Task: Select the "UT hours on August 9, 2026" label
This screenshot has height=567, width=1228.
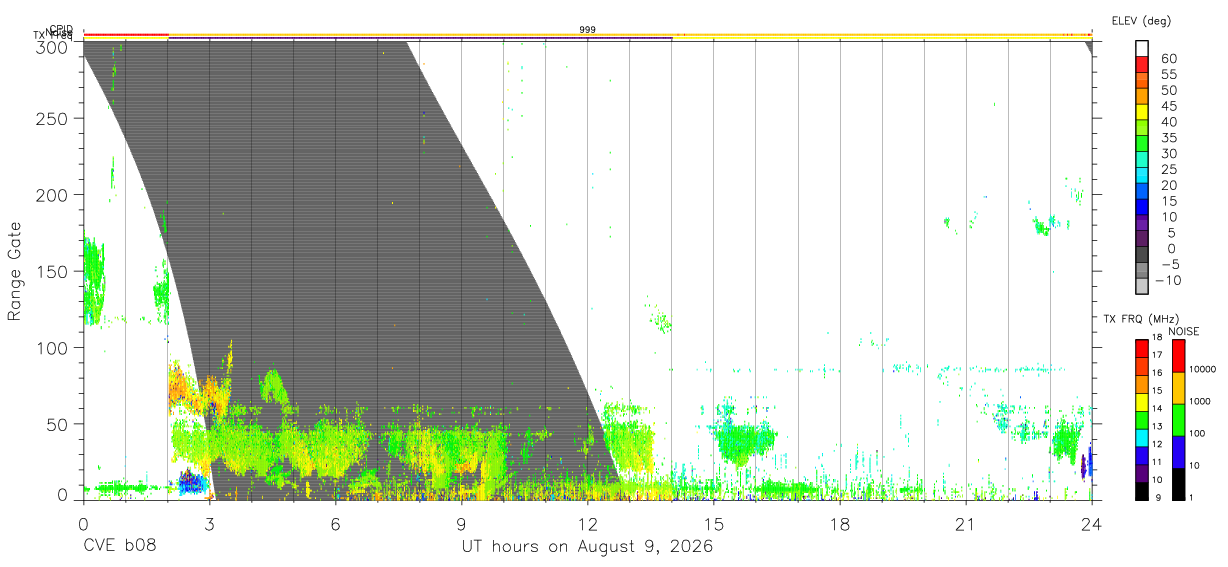Action: [587, 548]
